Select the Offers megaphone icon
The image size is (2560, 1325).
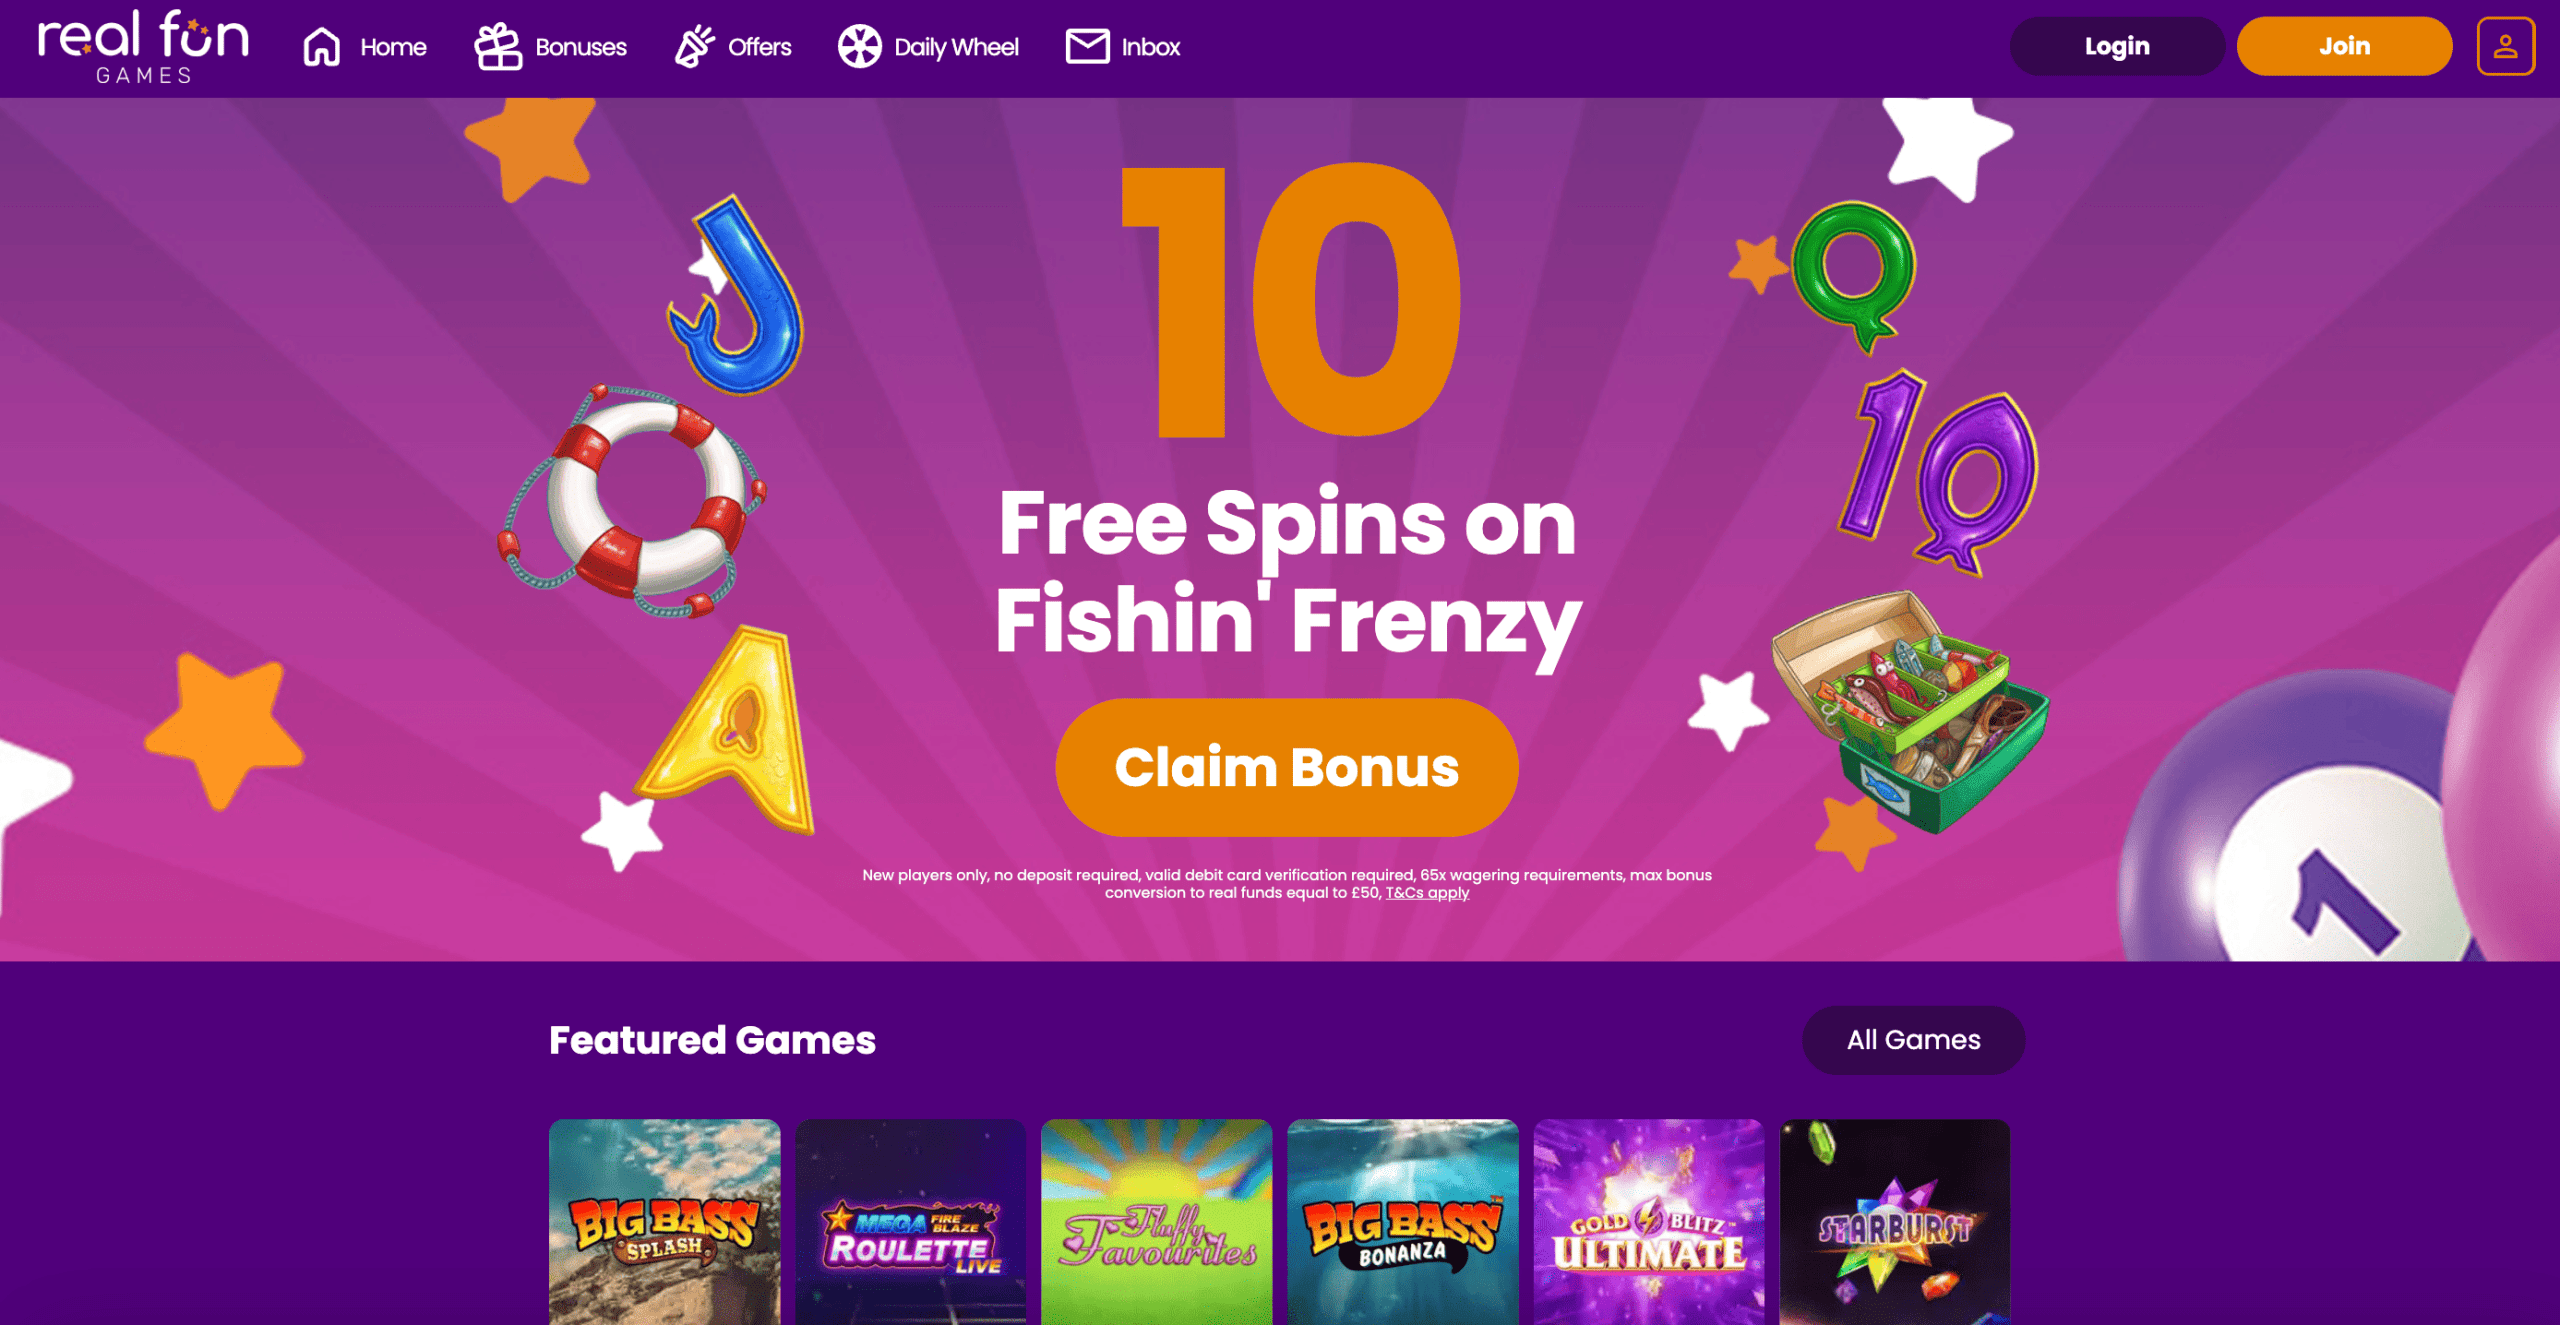pyautogui.click(x=693, y=45)
